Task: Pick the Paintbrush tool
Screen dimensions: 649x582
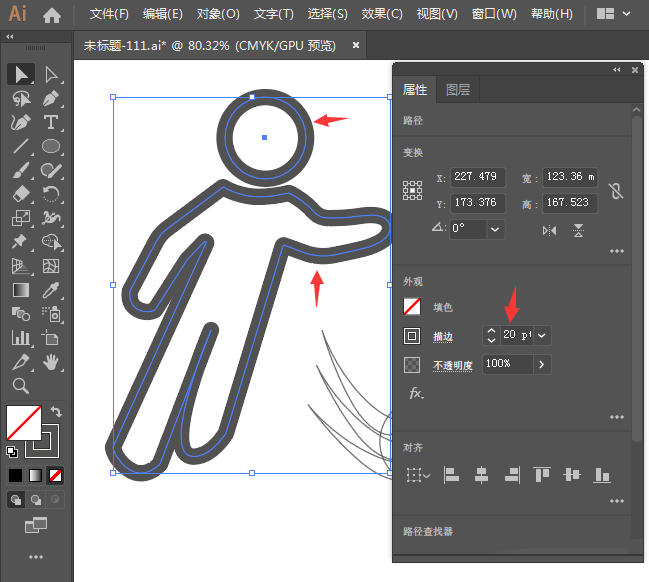Action: click(21, 170)
